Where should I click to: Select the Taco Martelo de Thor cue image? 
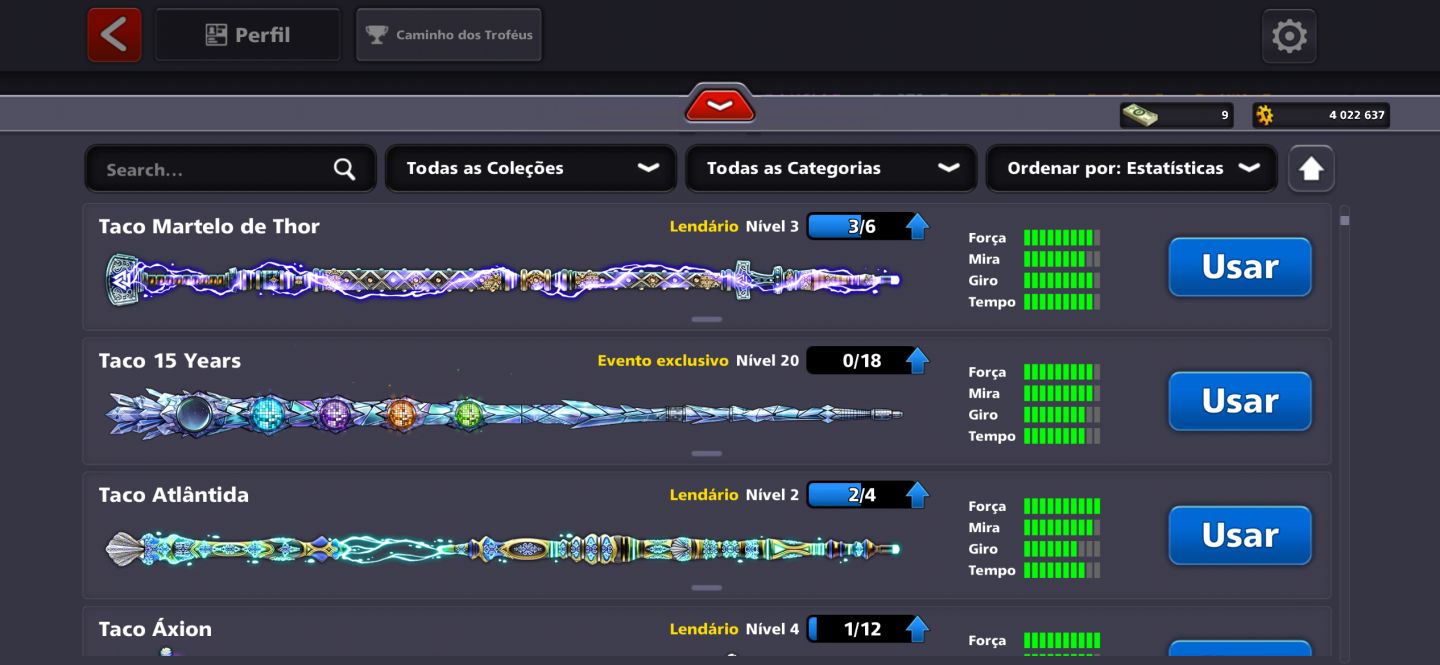pos(503,280)
